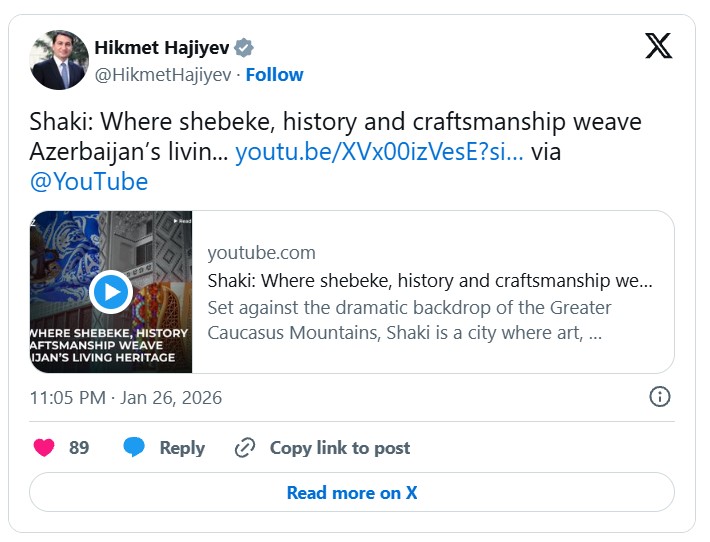Open the 11:05 PM Jan 26 timestamp

click(126, 398)
